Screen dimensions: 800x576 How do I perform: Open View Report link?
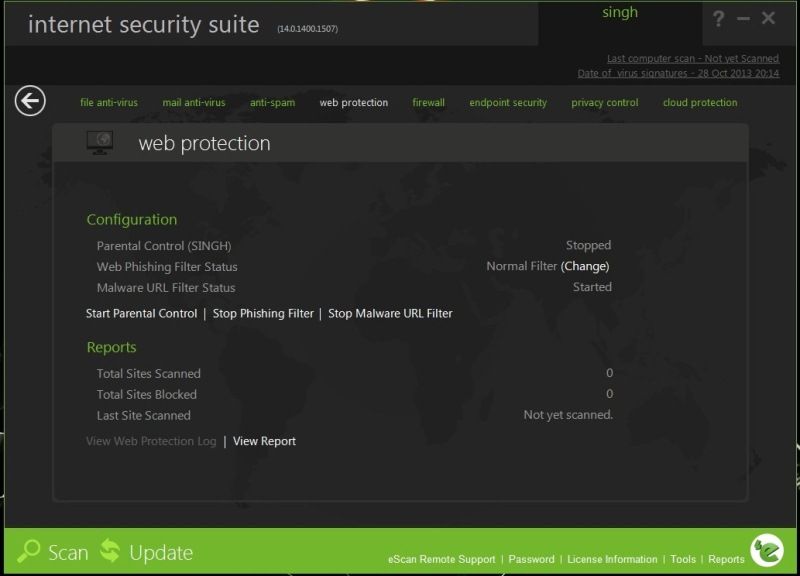click(x=264, y=441)
